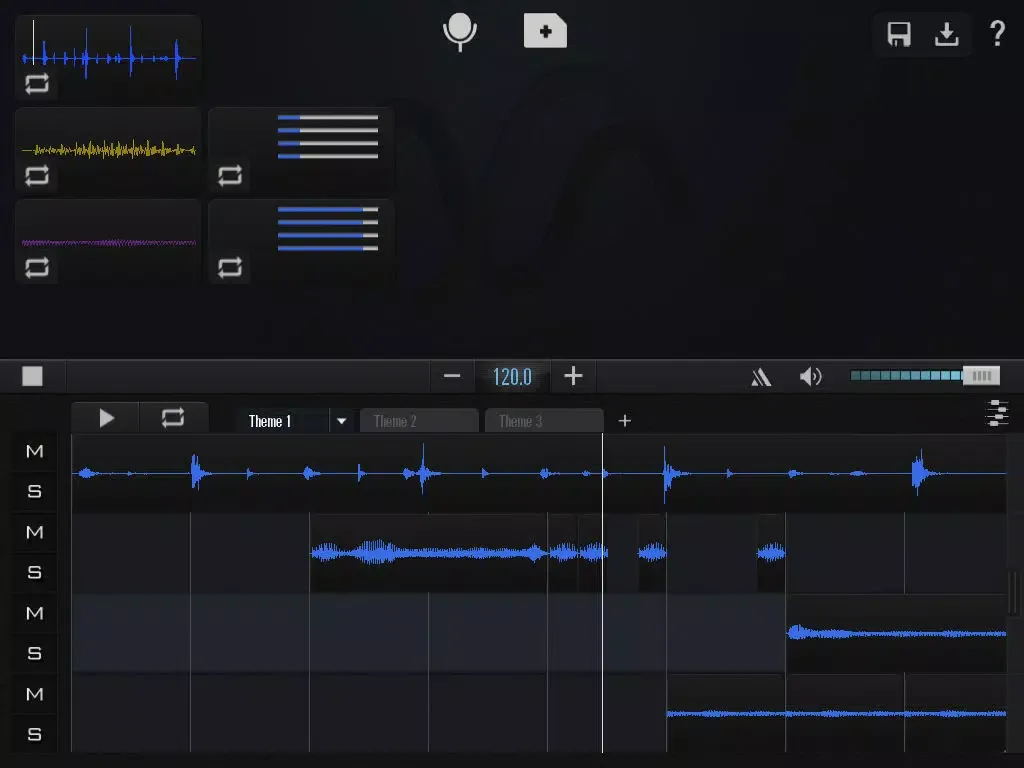Select the Theme 1 tab
The height and width of the screenshot is (768, 1024).
coord(270,421)
